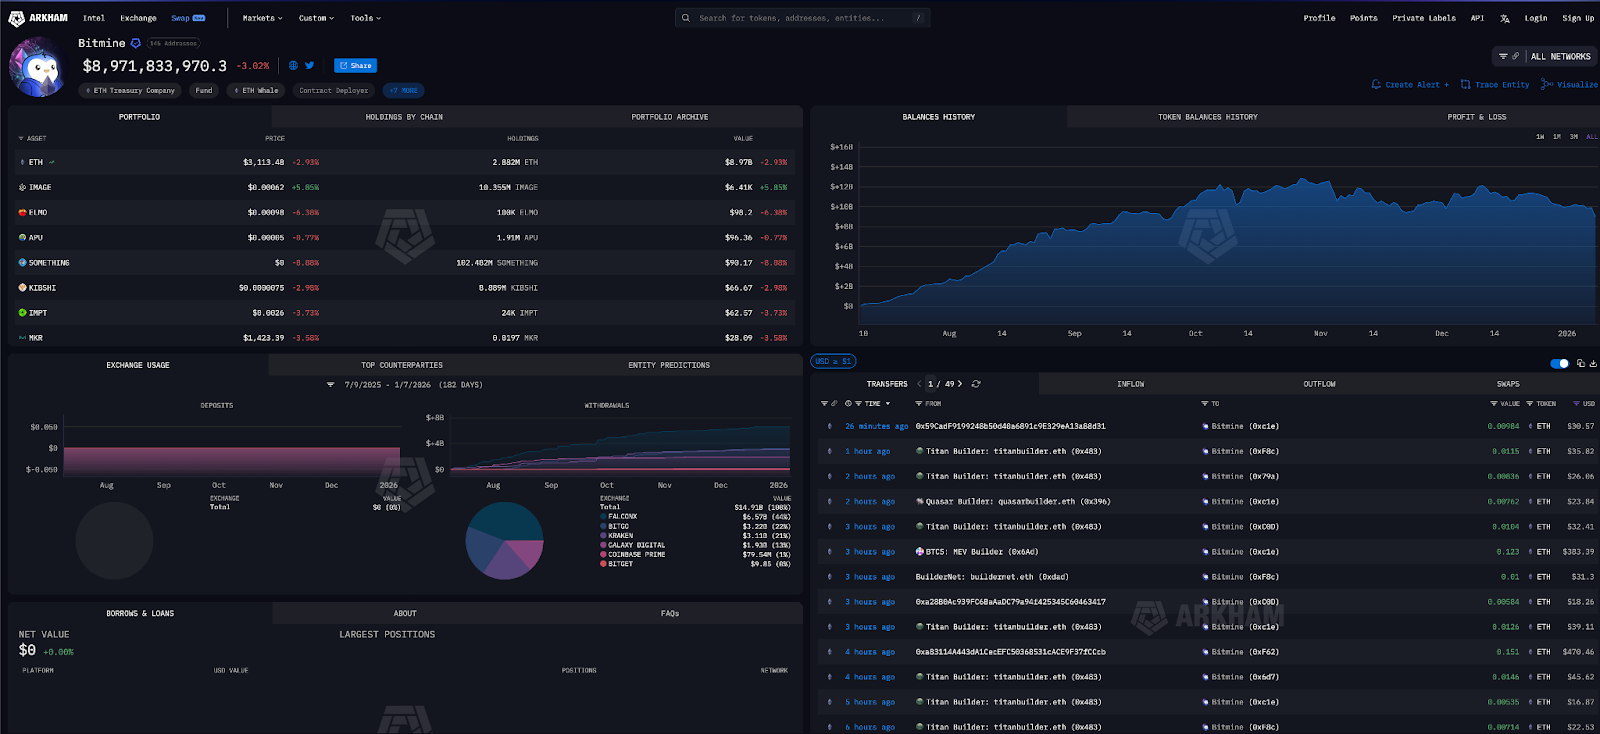Download transfers using the download icon
The image size is (1600, 734).
[1593, 363]
